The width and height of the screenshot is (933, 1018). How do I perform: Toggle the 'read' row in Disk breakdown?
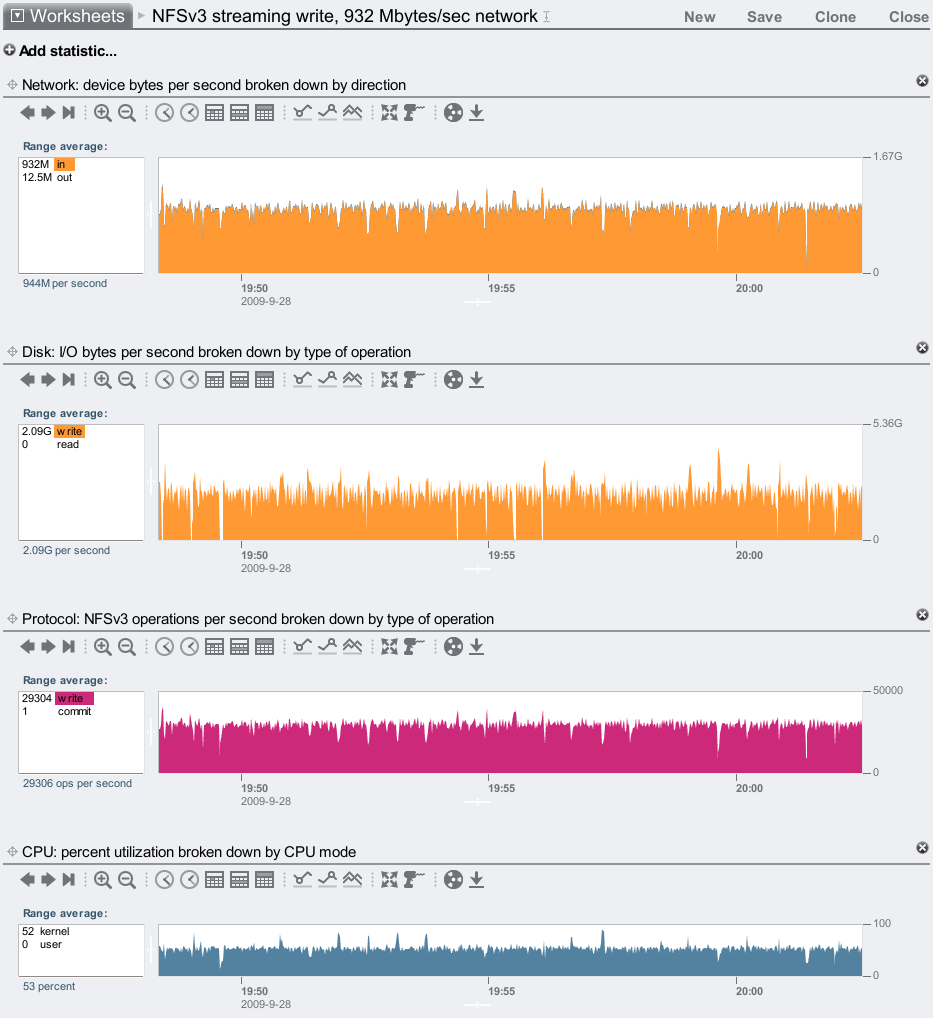point(67,445)
